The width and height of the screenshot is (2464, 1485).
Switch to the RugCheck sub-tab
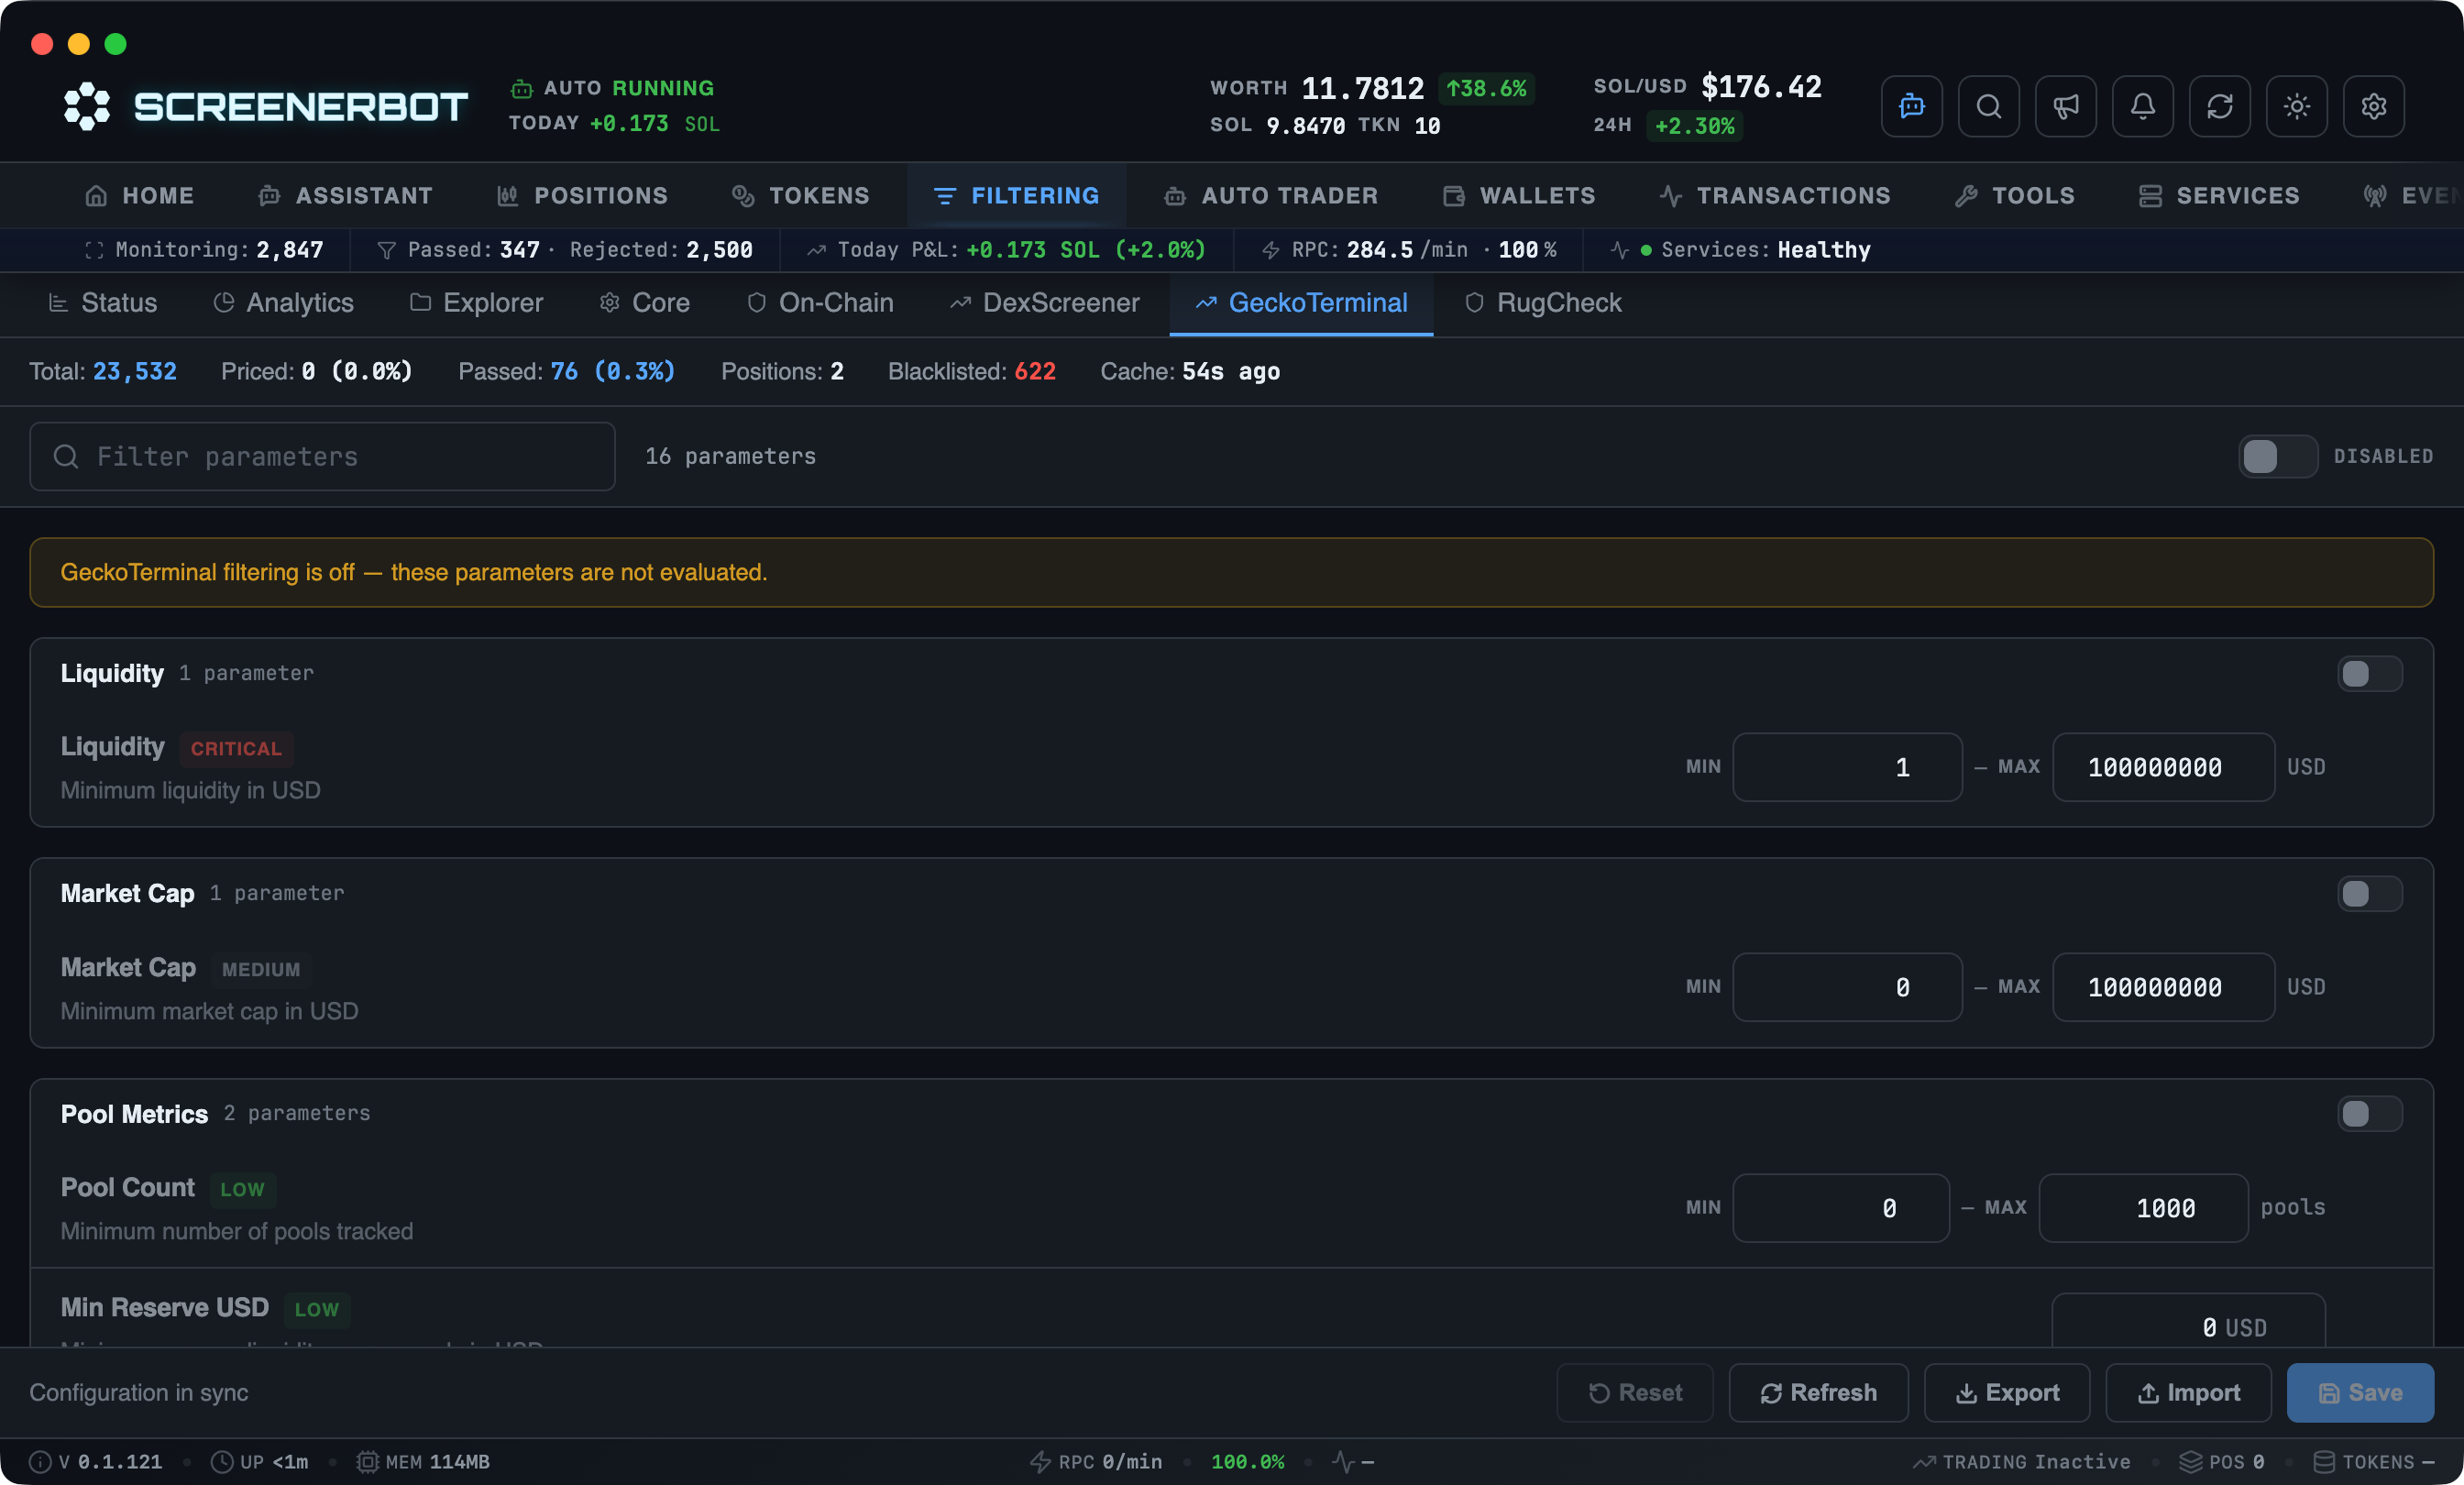1543,303
